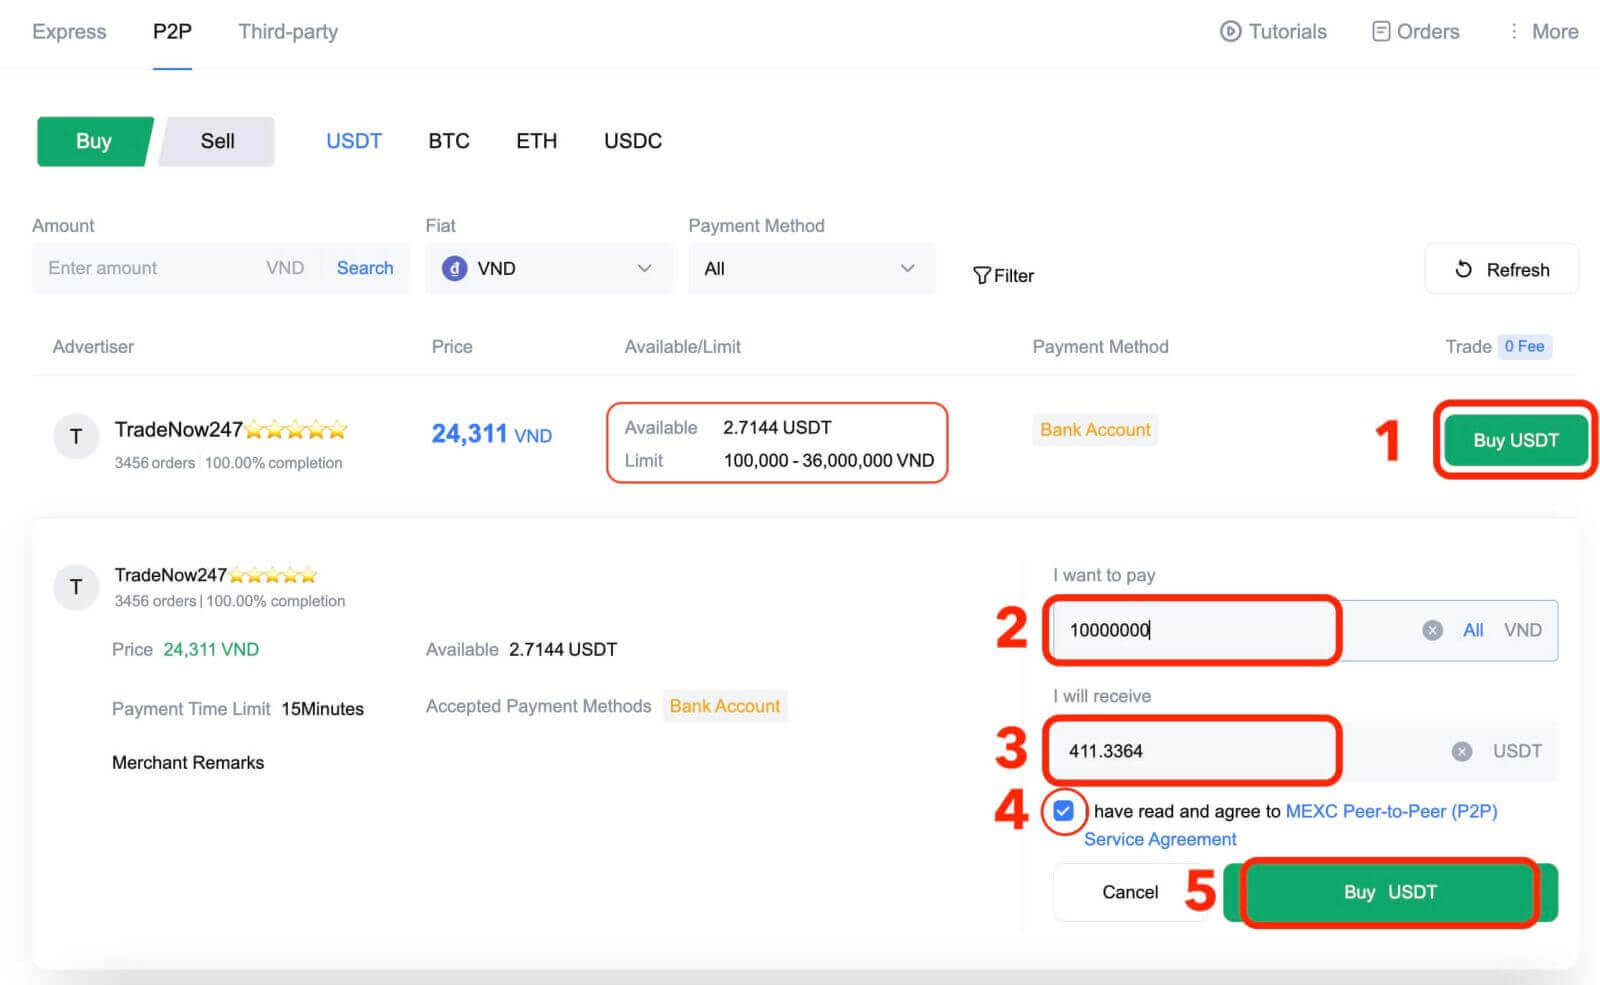1600x985 pixels.
Task: Expand the Payment Method All dropdown
Action: coord(811,268)
